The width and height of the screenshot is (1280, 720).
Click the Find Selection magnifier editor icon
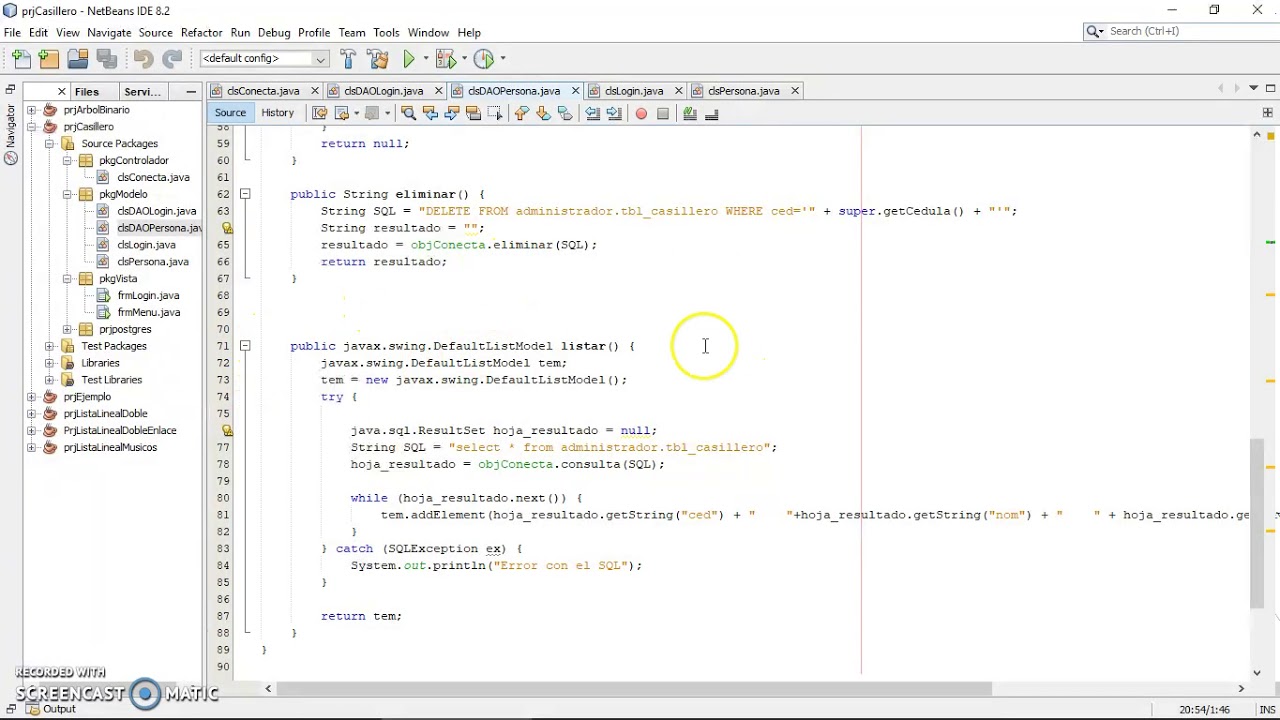tap(408, 114)
